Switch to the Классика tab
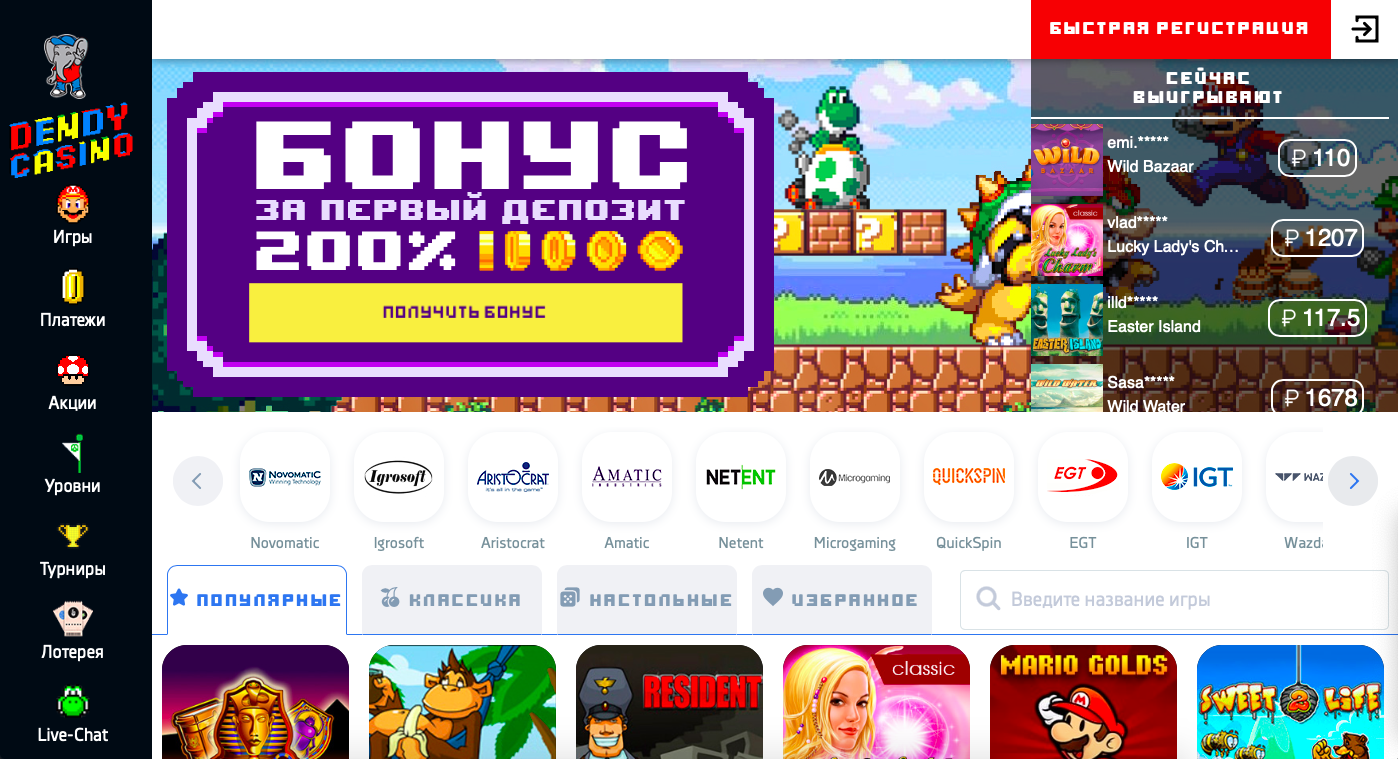 (451, 599)
